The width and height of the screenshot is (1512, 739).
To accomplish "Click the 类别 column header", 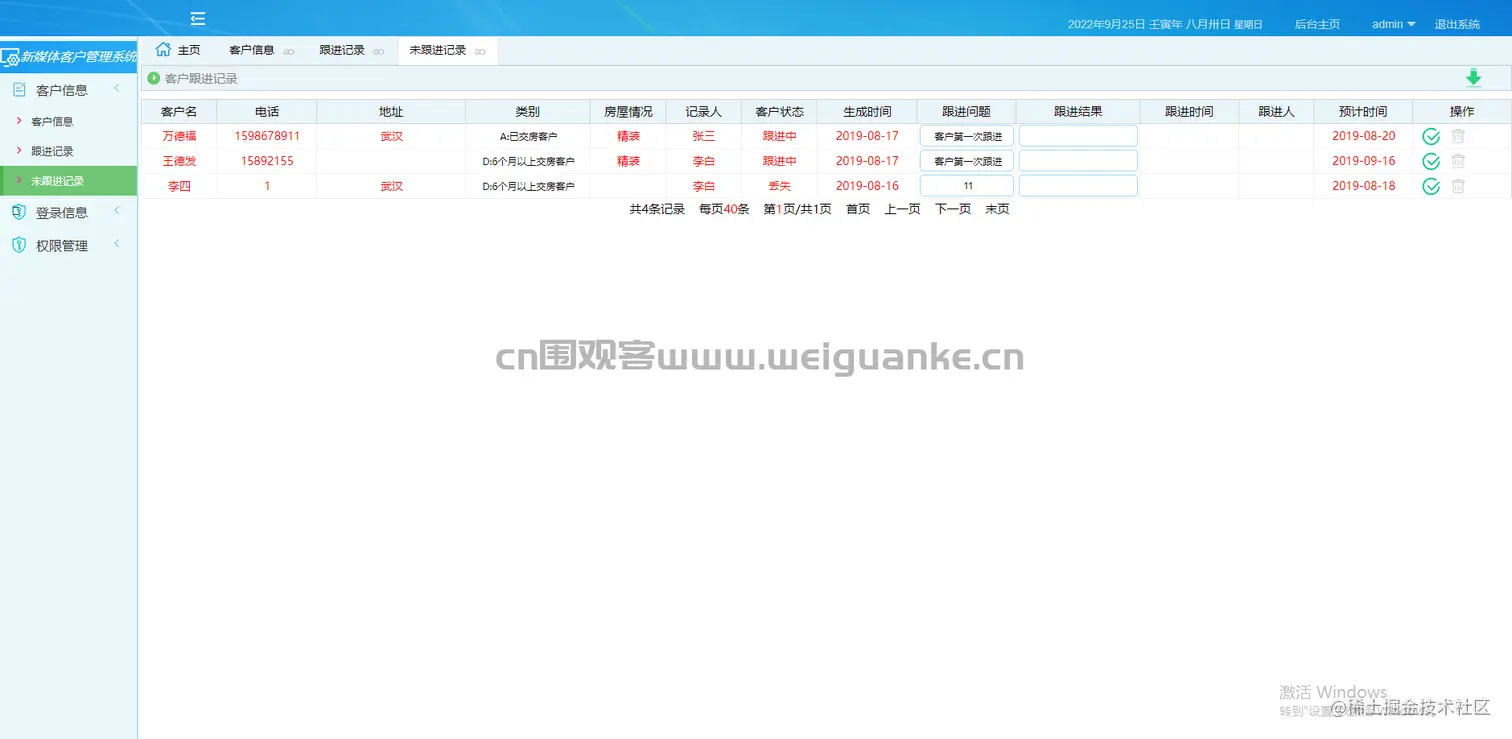I will coord(528,112).
